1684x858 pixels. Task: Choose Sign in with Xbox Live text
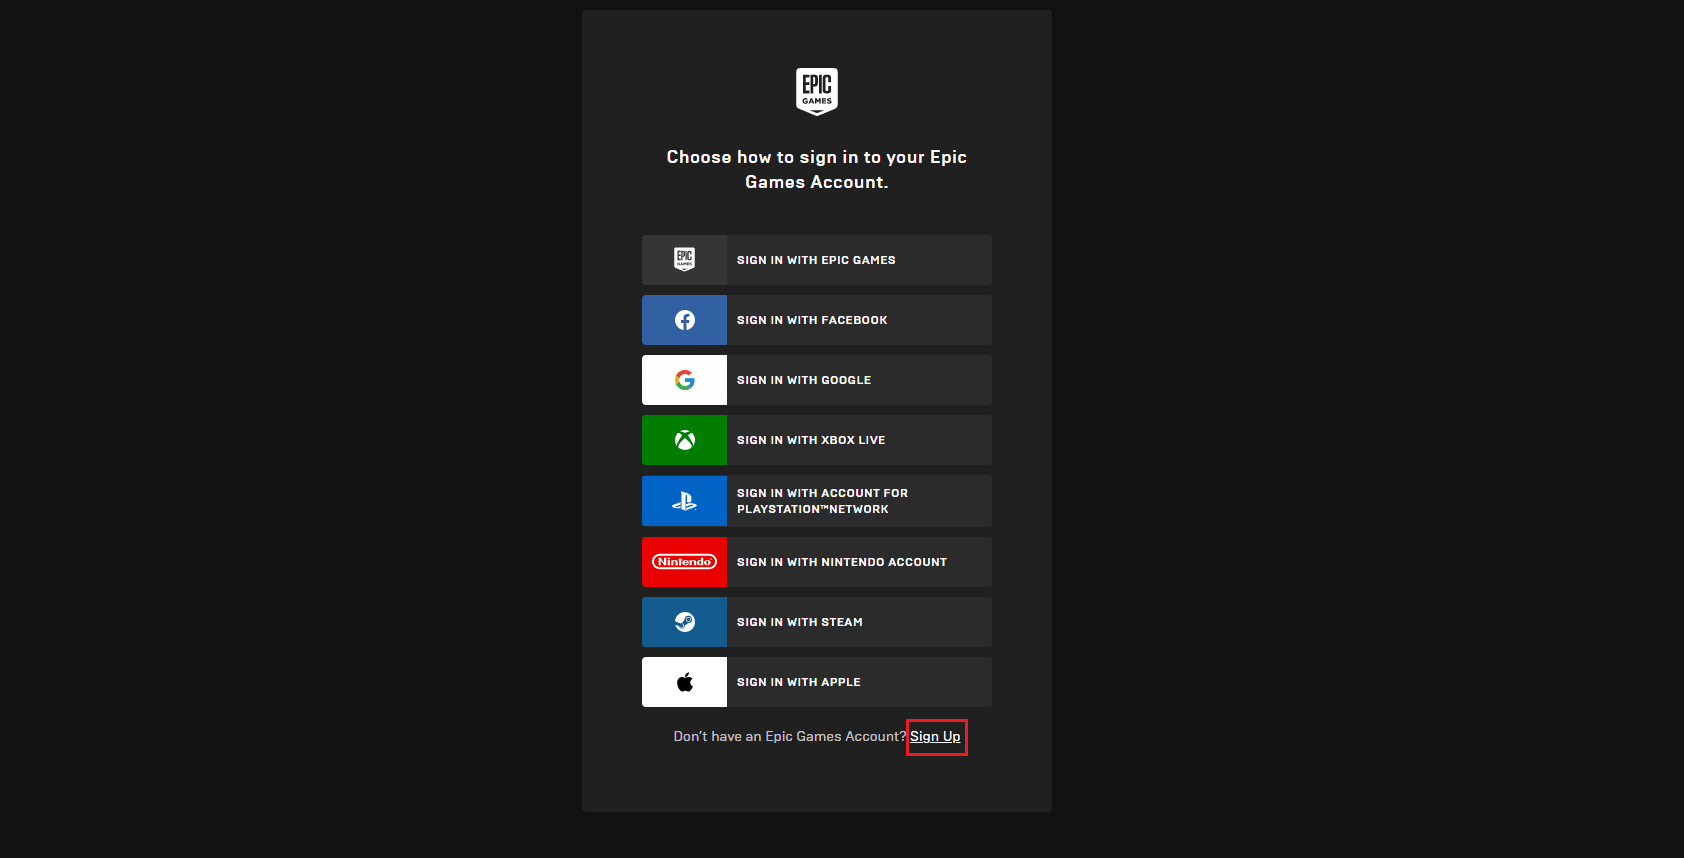click(x=811, y=440)
